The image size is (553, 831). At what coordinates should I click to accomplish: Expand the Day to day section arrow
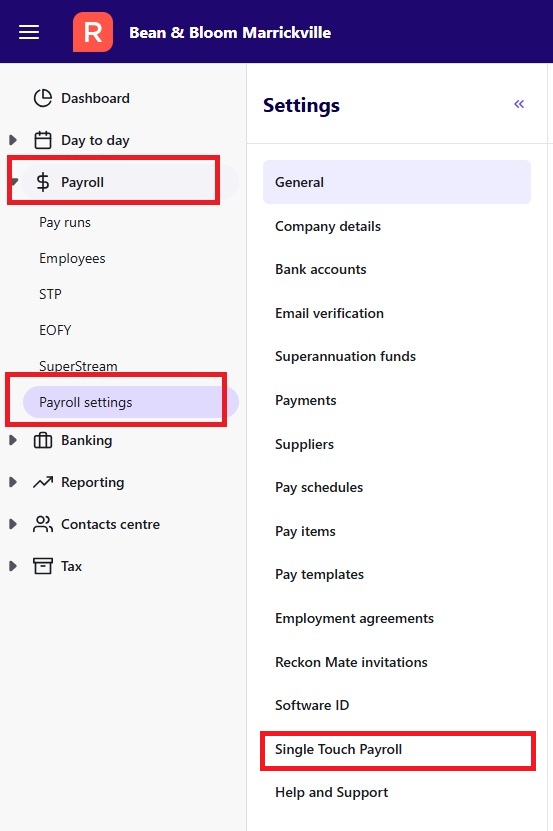pyautogui.click(x=13, y=140)
